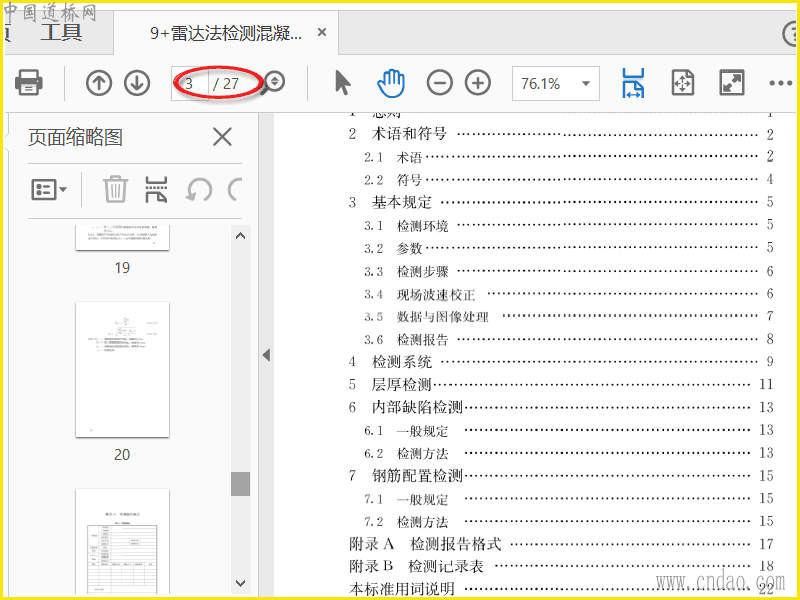Activate the Hand pan tool

click(391, 83)
